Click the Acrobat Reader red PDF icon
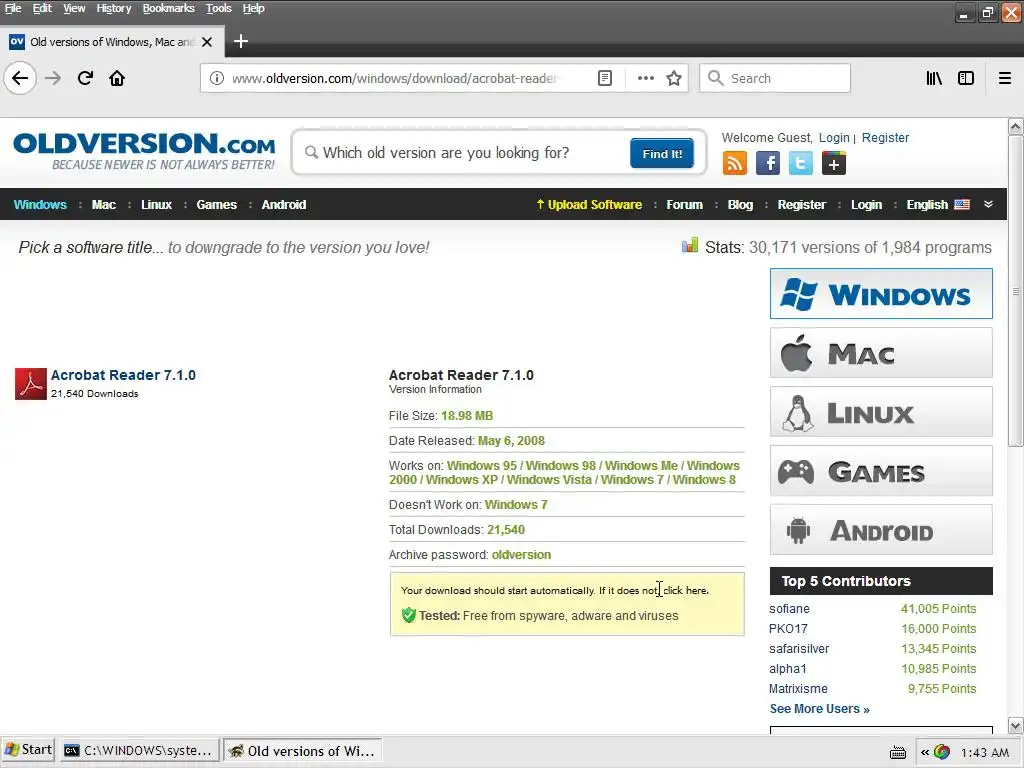 (31, 384)
